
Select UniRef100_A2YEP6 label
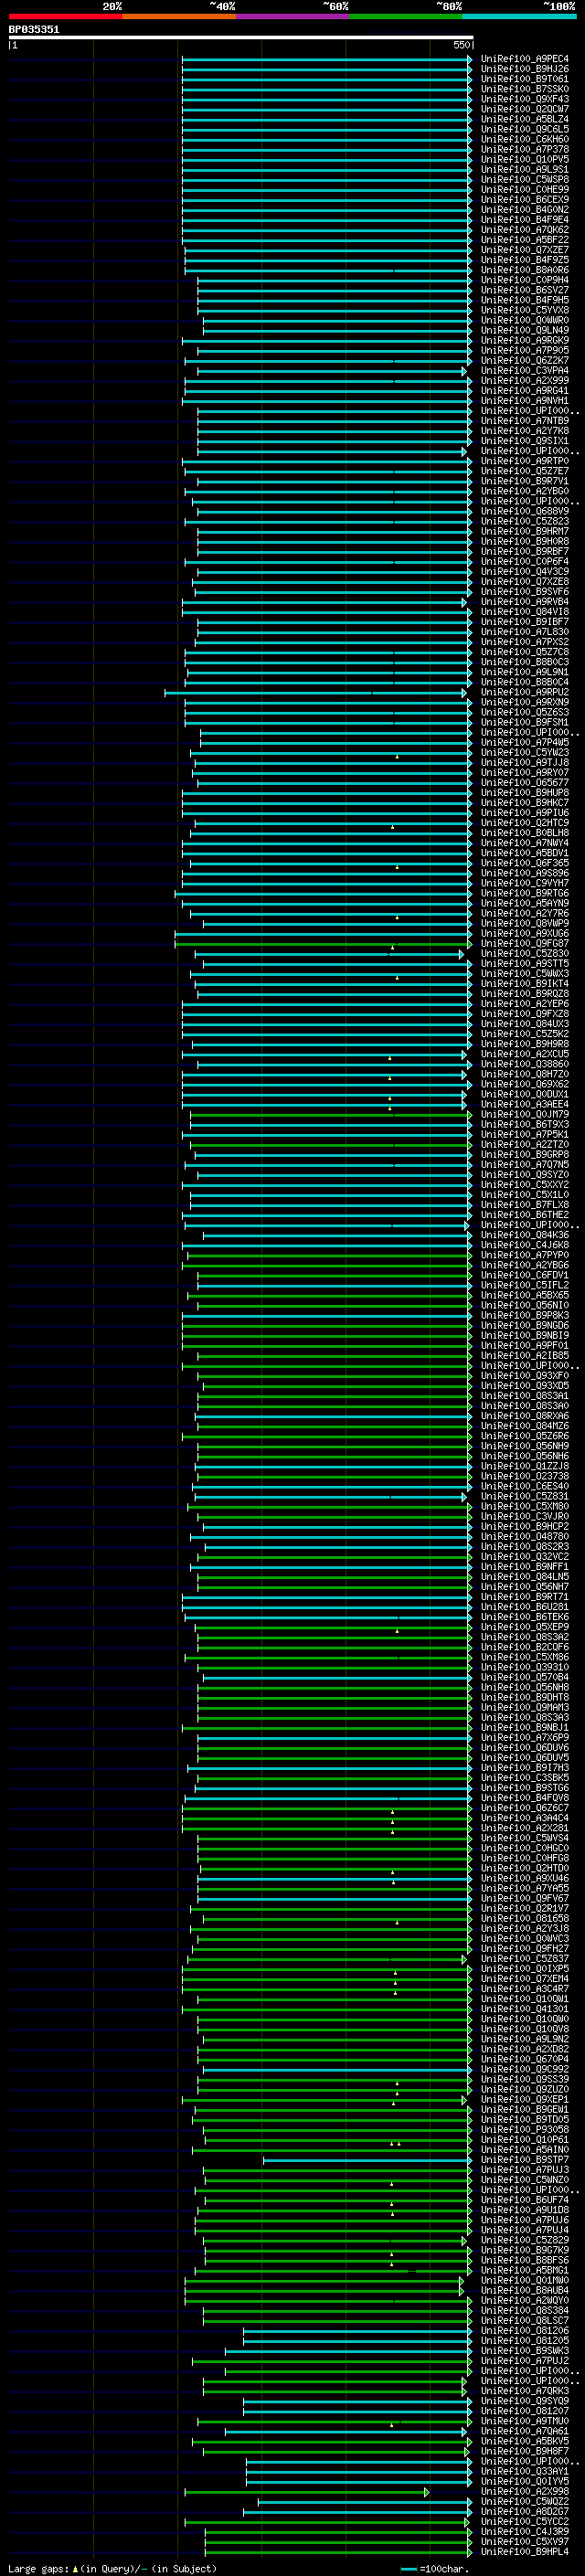524,1004
